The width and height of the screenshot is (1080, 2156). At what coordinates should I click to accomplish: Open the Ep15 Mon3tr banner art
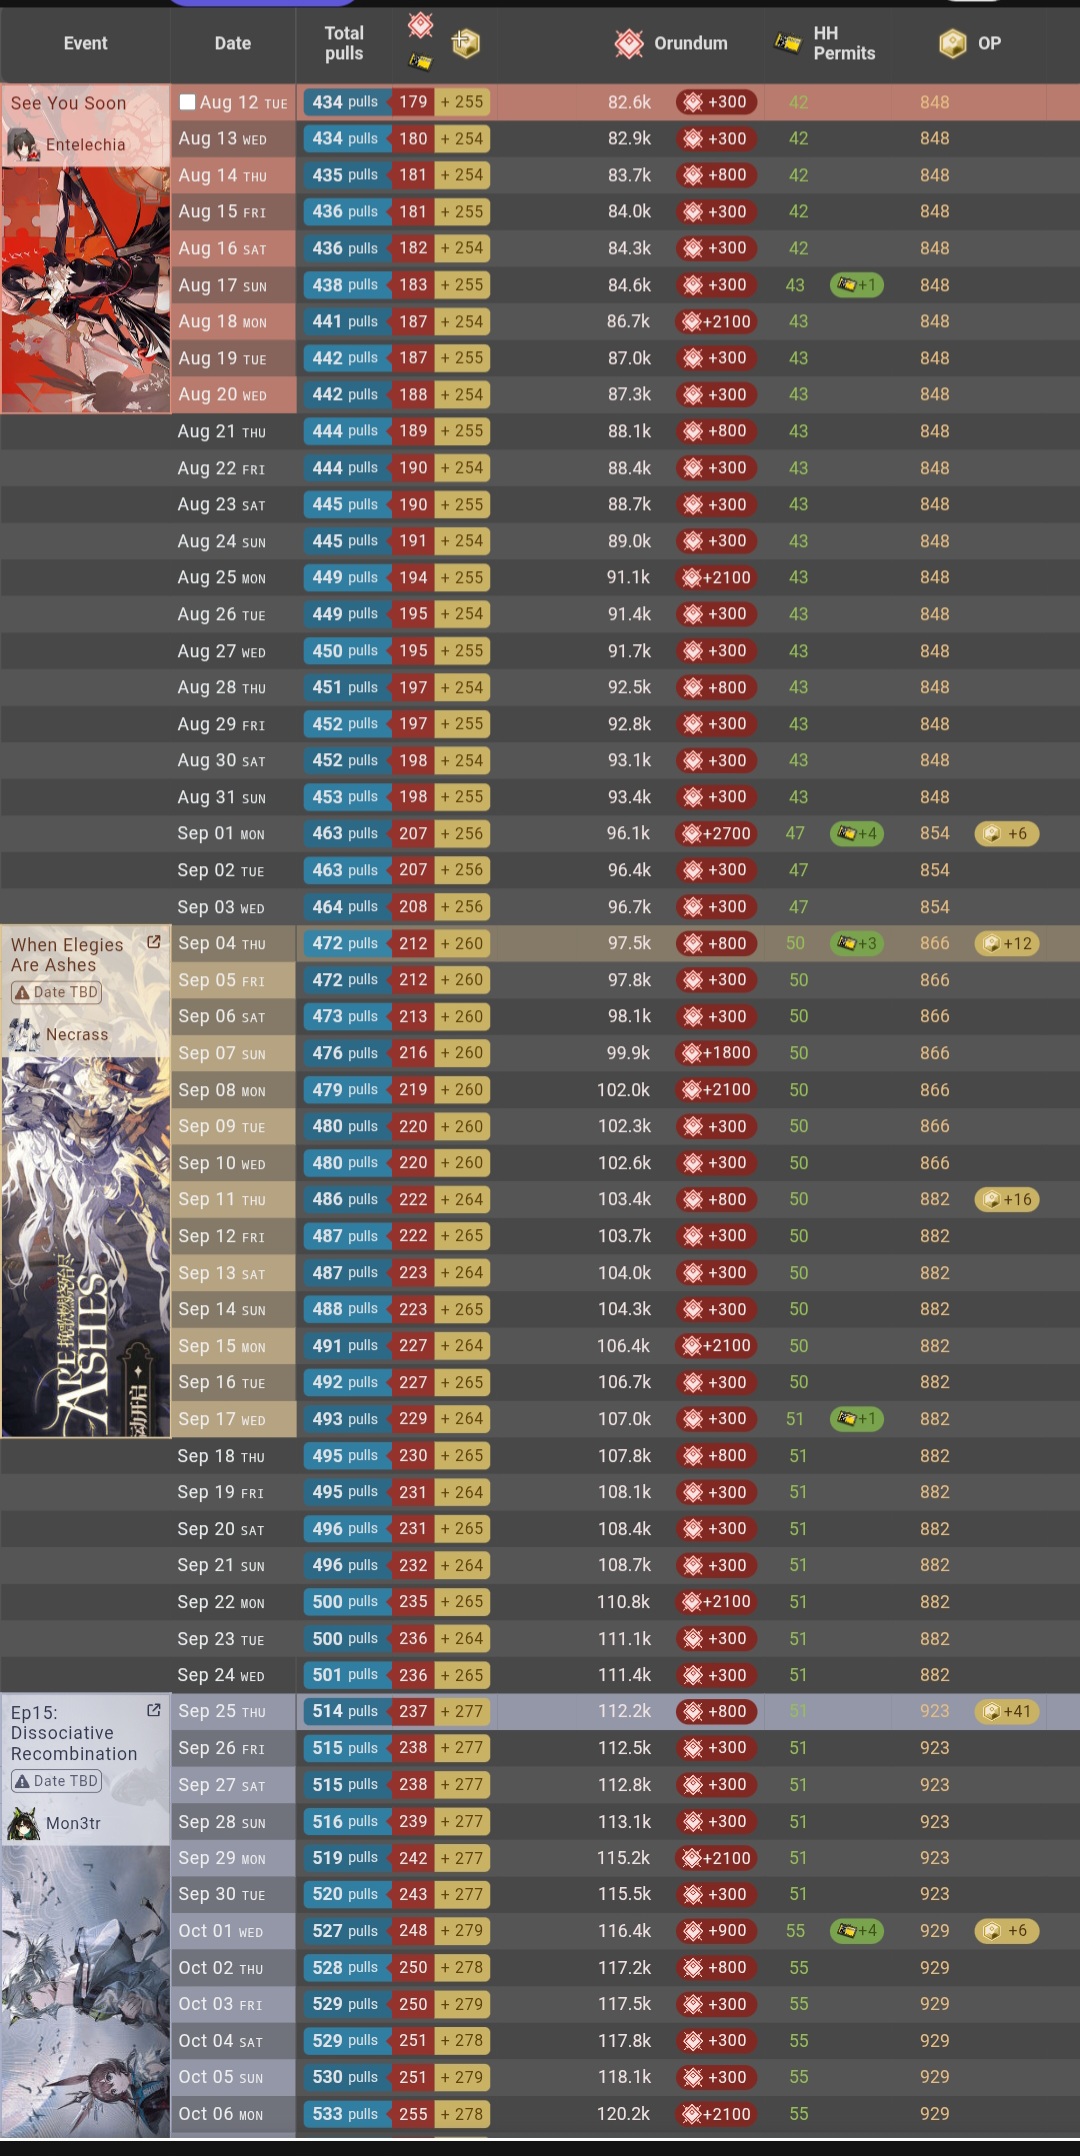coord(85,1990)
